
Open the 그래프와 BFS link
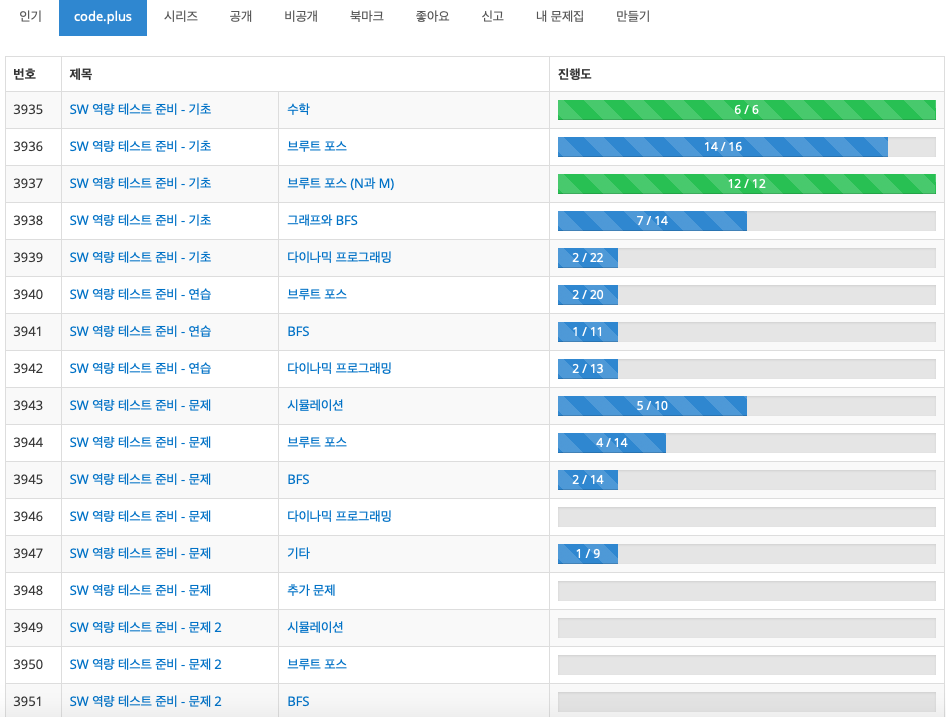click(x=322, y=220)
